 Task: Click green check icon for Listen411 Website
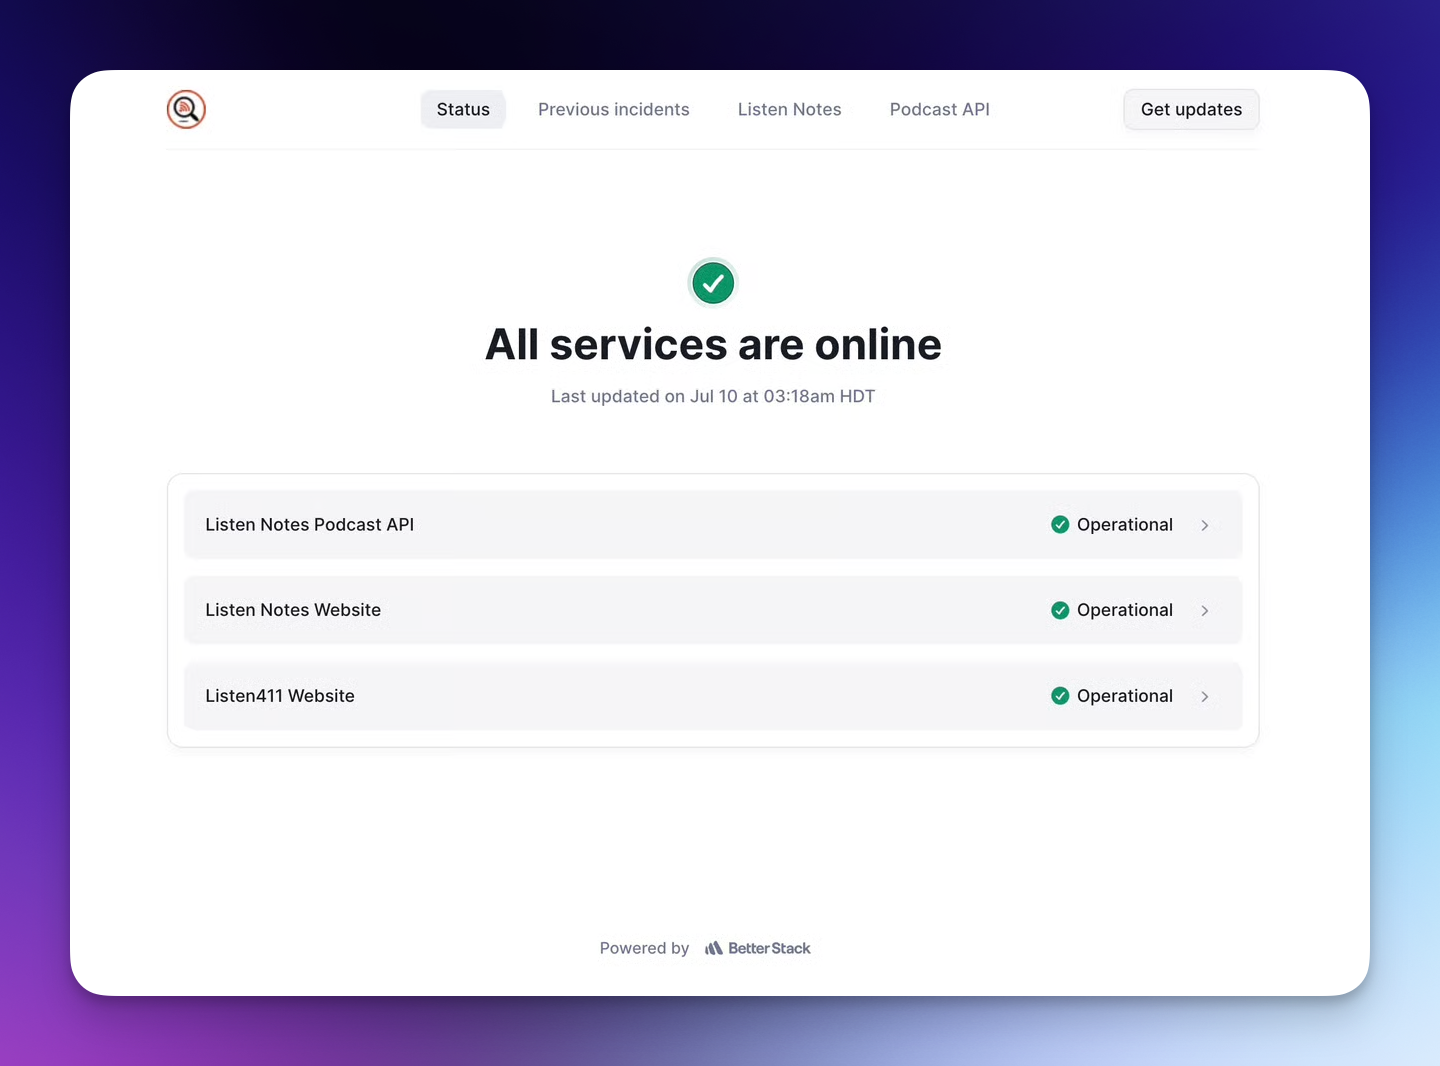[1060, 696]
